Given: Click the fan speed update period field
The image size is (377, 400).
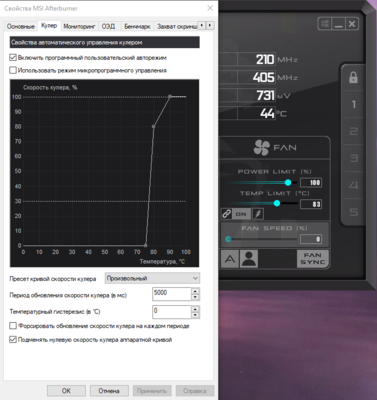Looking at the screenshot, I should tap(172, 294).
